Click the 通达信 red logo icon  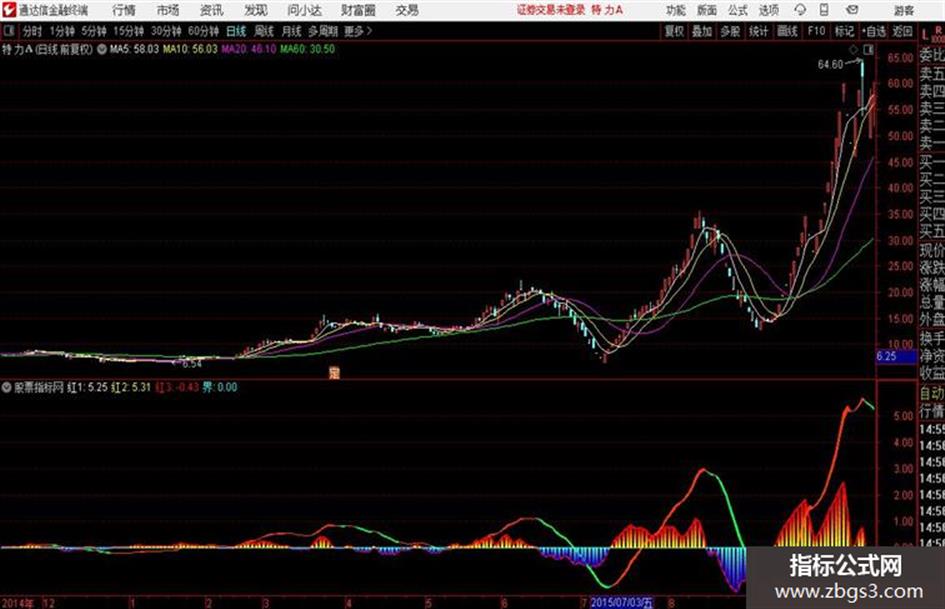[x=9, y=10]
